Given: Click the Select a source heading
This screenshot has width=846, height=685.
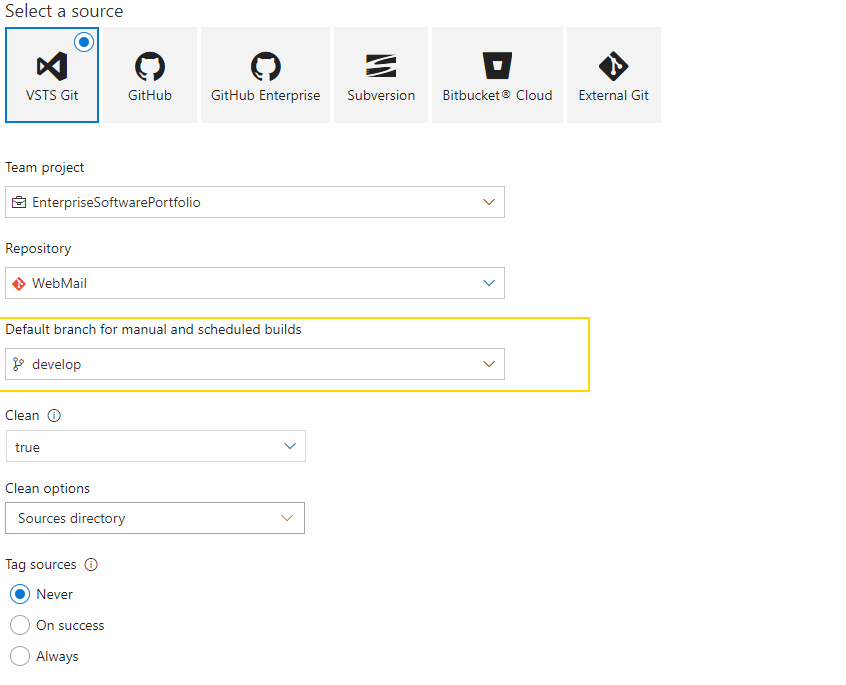Looking at the screenshot, I should tap(64, 11).
